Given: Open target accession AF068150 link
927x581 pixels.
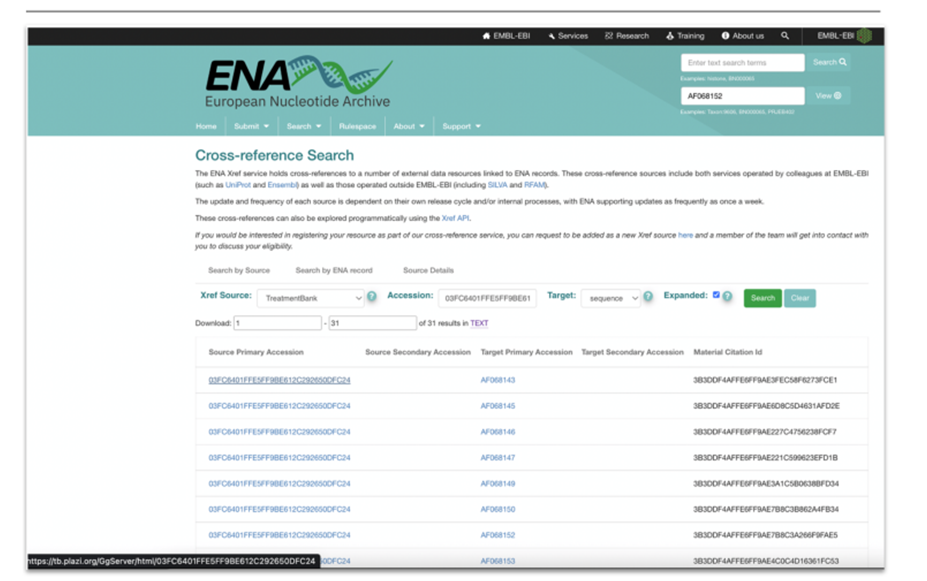Looking at the screenshot, I should click(x=498, y=509).
